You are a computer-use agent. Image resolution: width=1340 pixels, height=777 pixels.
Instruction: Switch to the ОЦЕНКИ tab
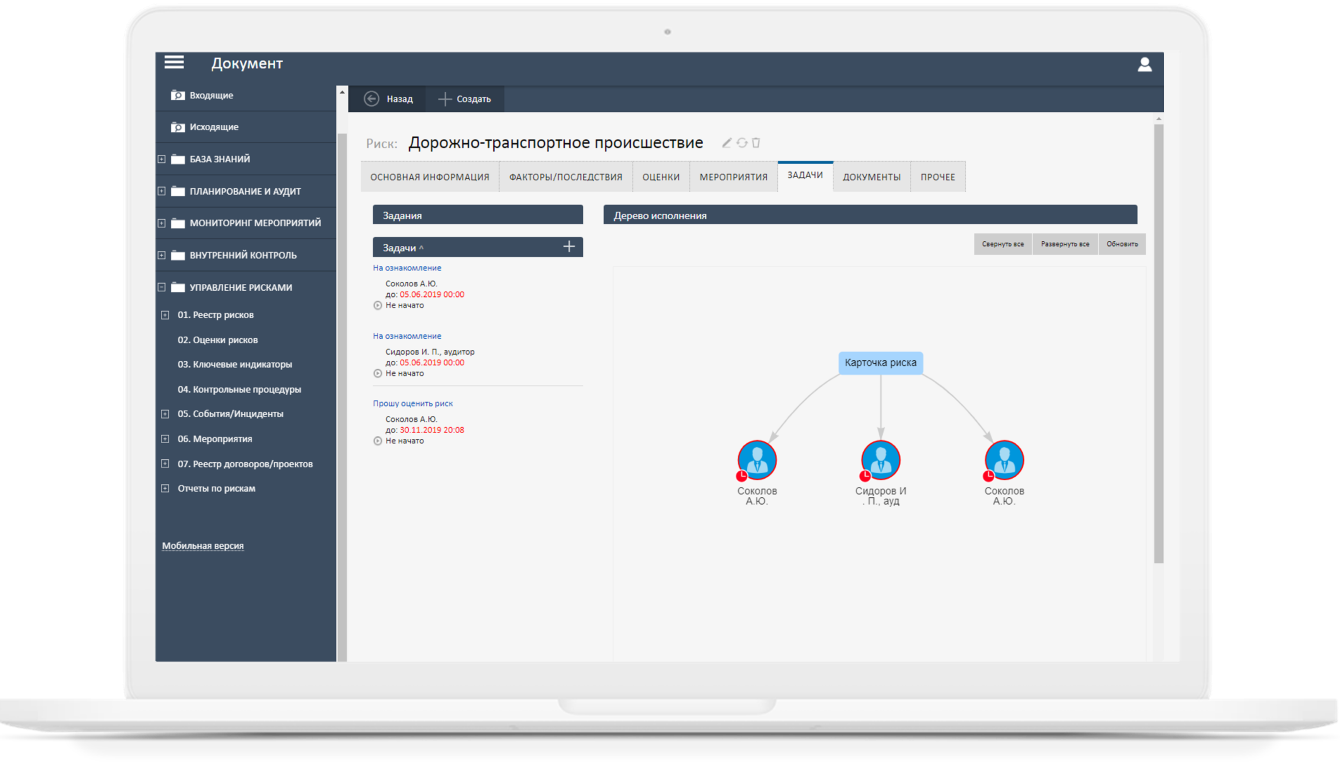click(x=661, y=177)
